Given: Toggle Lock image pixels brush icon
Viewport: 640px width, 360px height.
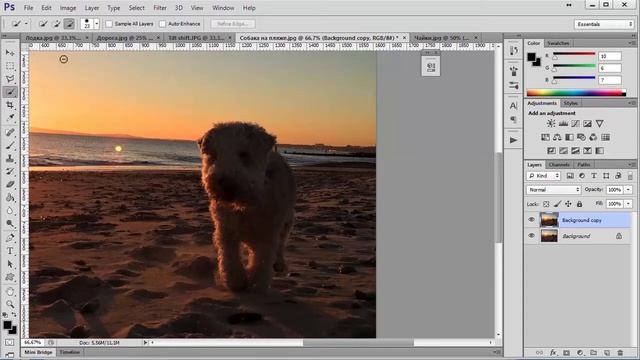Looking at the screenshot, I should pos(557,204).
